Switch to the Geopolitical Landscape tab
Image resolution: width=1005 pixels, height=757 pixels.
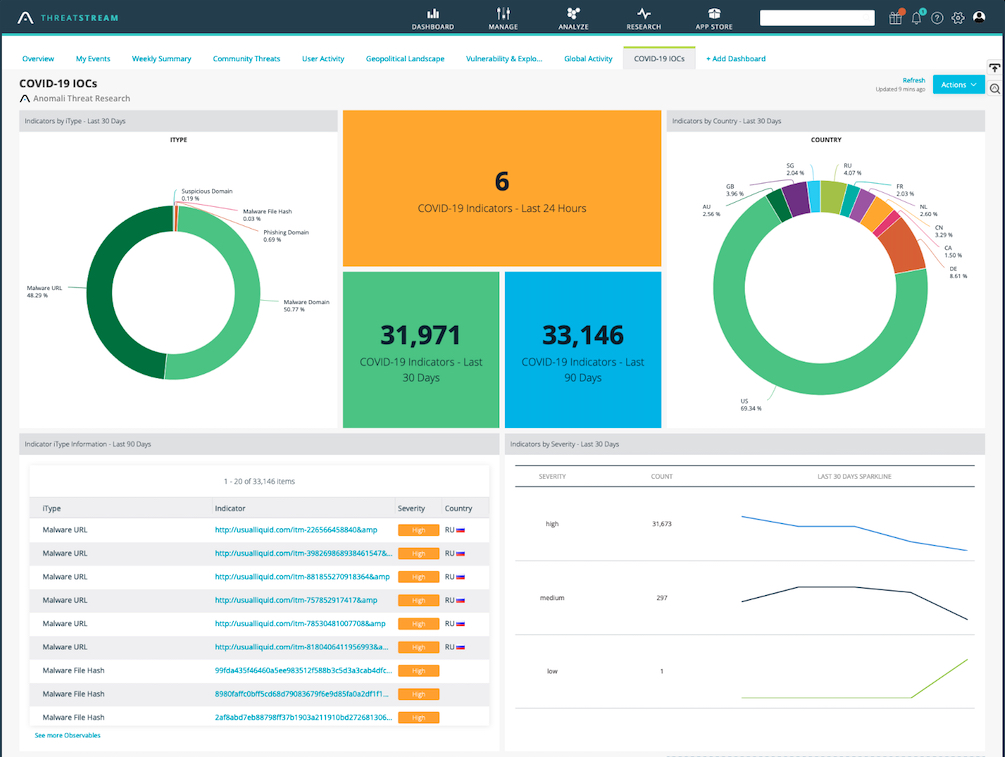pos(405,59)
